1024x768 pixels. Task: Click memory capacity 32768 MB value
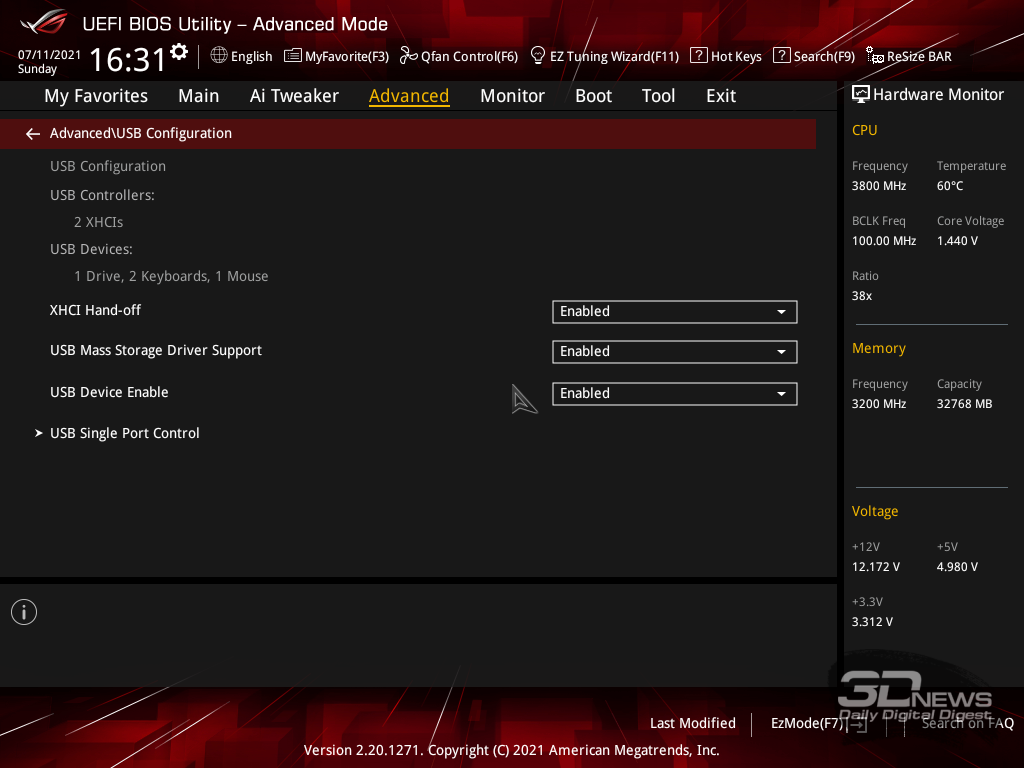click(965, 404)
